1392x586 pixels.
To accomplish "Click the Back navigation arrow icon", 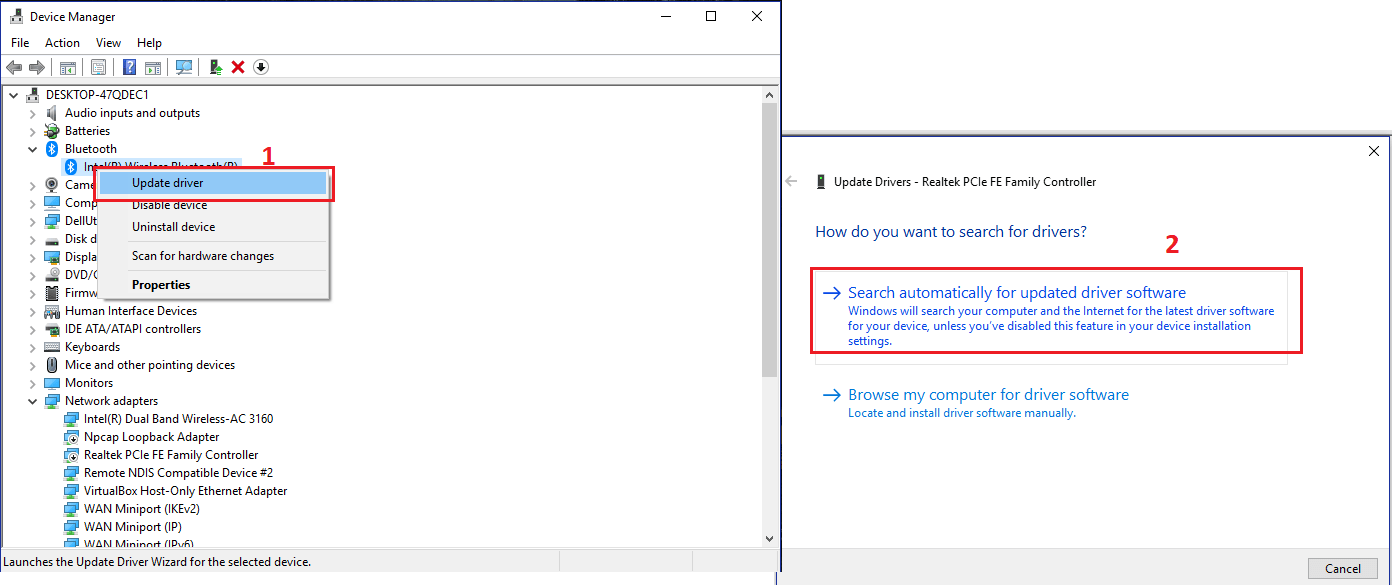I will point(14,67).
